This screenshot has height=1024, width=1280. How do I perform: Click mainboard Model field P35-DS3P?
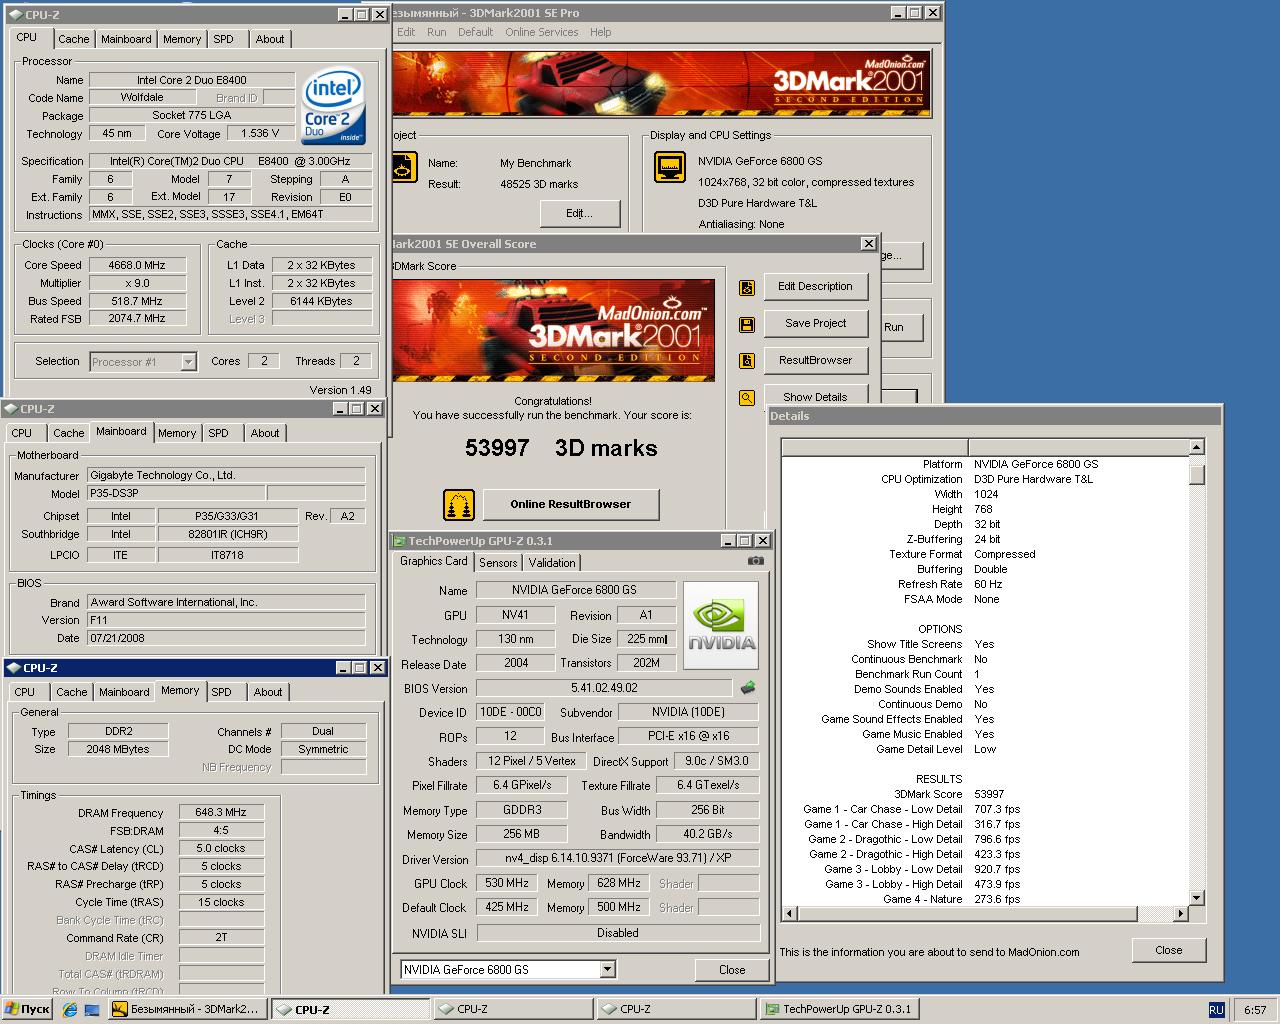tap(177, 494)
